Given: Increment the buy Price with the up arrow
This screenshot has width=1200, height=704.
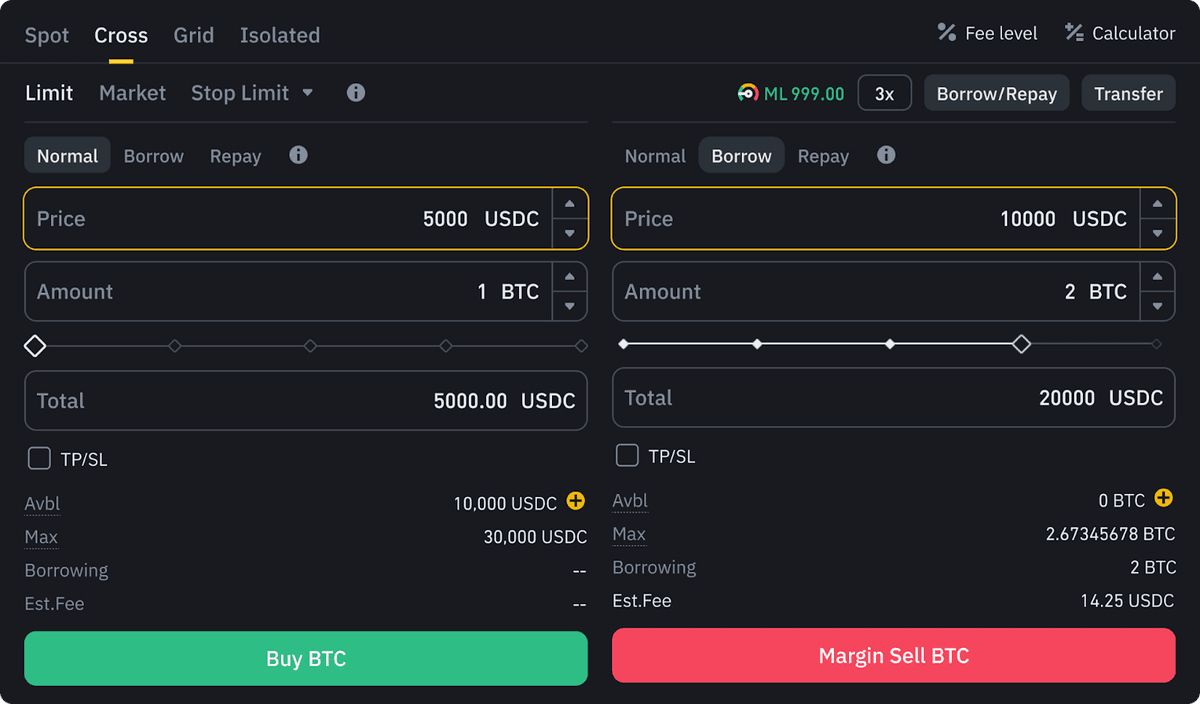Looking at the screenshot, I should click(x=570, y=204).
